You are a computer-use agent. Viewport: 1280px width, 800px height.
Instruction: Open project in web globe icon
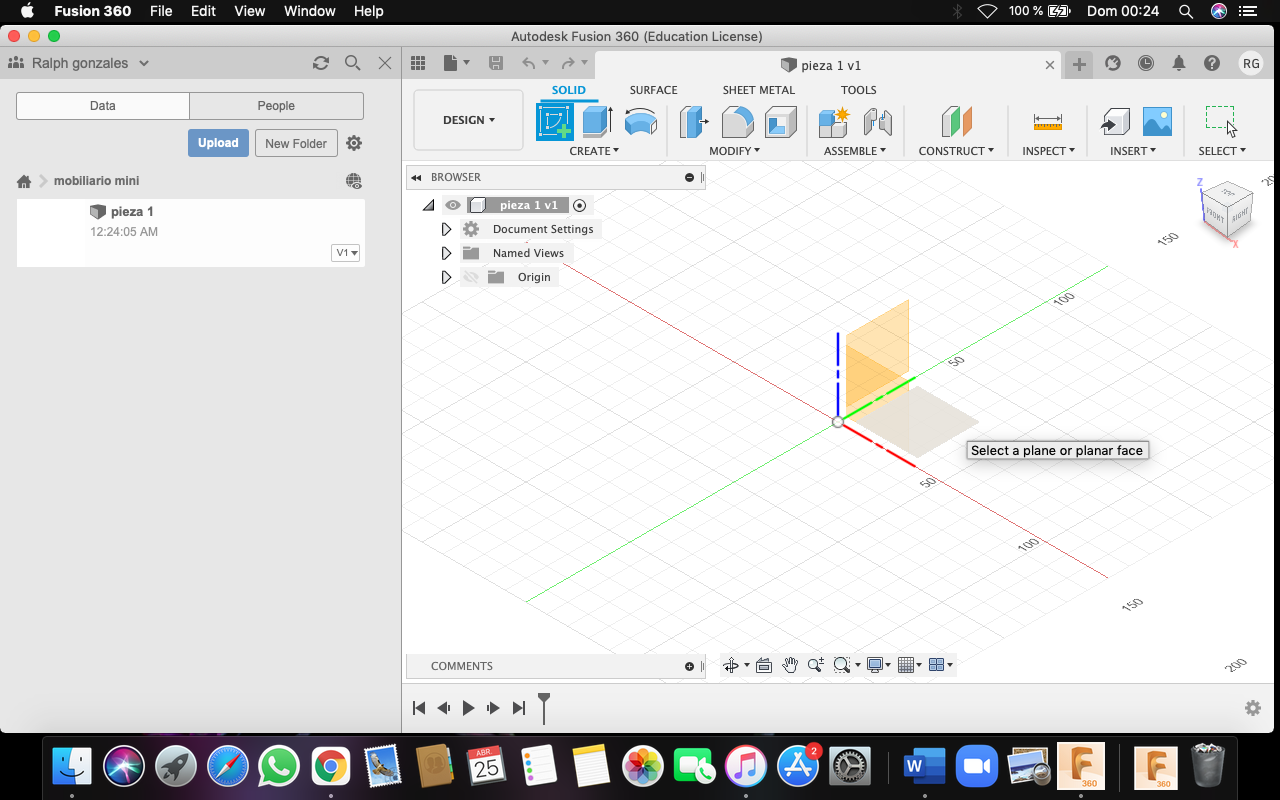point(354,181)
